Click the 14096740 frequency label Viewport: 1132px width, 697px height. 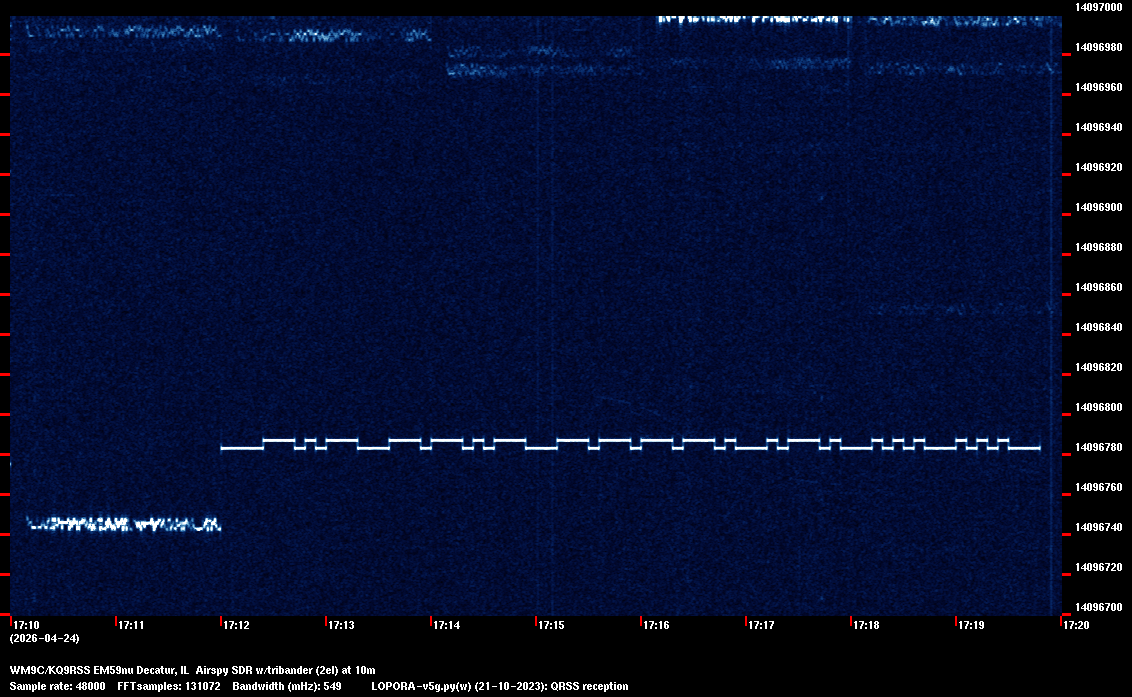[x=1097, y=527]
